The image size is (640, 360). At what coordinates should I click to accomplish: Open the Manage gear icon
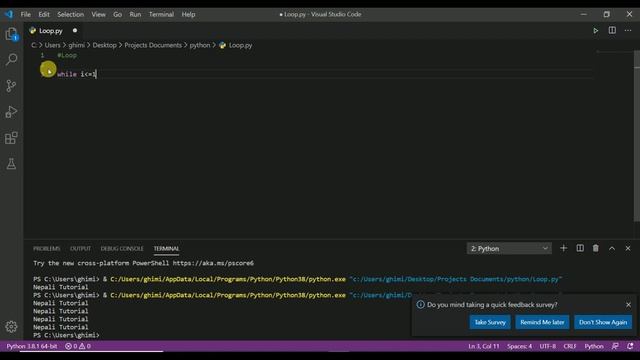tap(11, 327)
